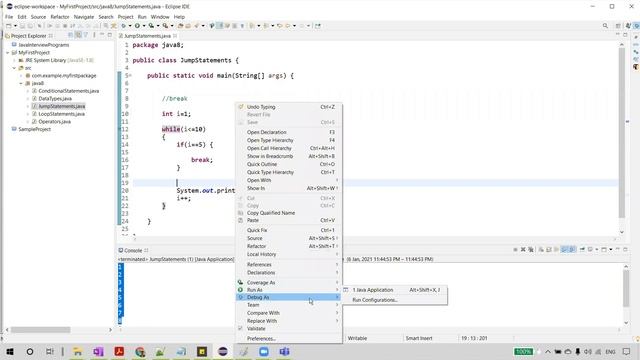The image size is (640, 360).
Task: Click the Zoom icon in the taskbar
Action: coord(264,351)
